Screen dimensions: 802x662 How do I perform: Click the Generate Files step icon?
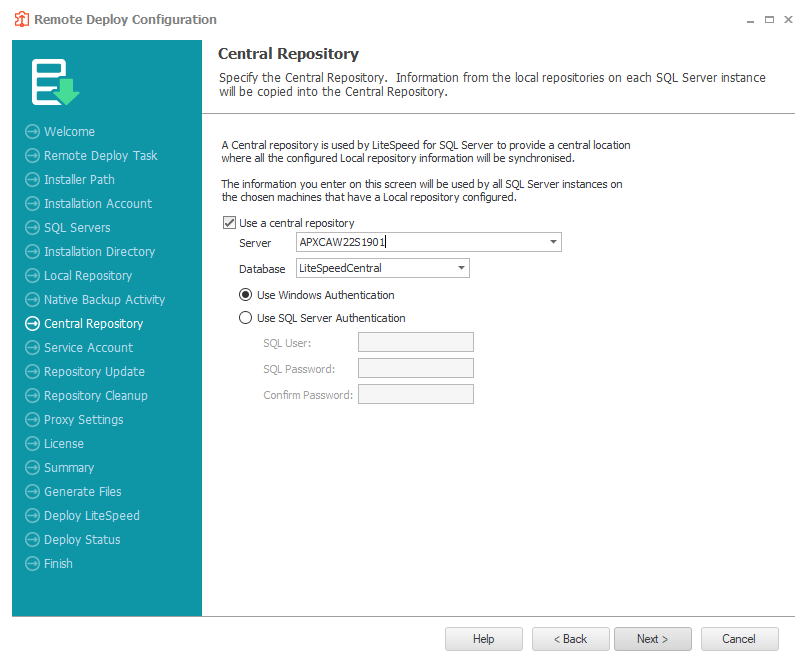(x=32, y=492)
